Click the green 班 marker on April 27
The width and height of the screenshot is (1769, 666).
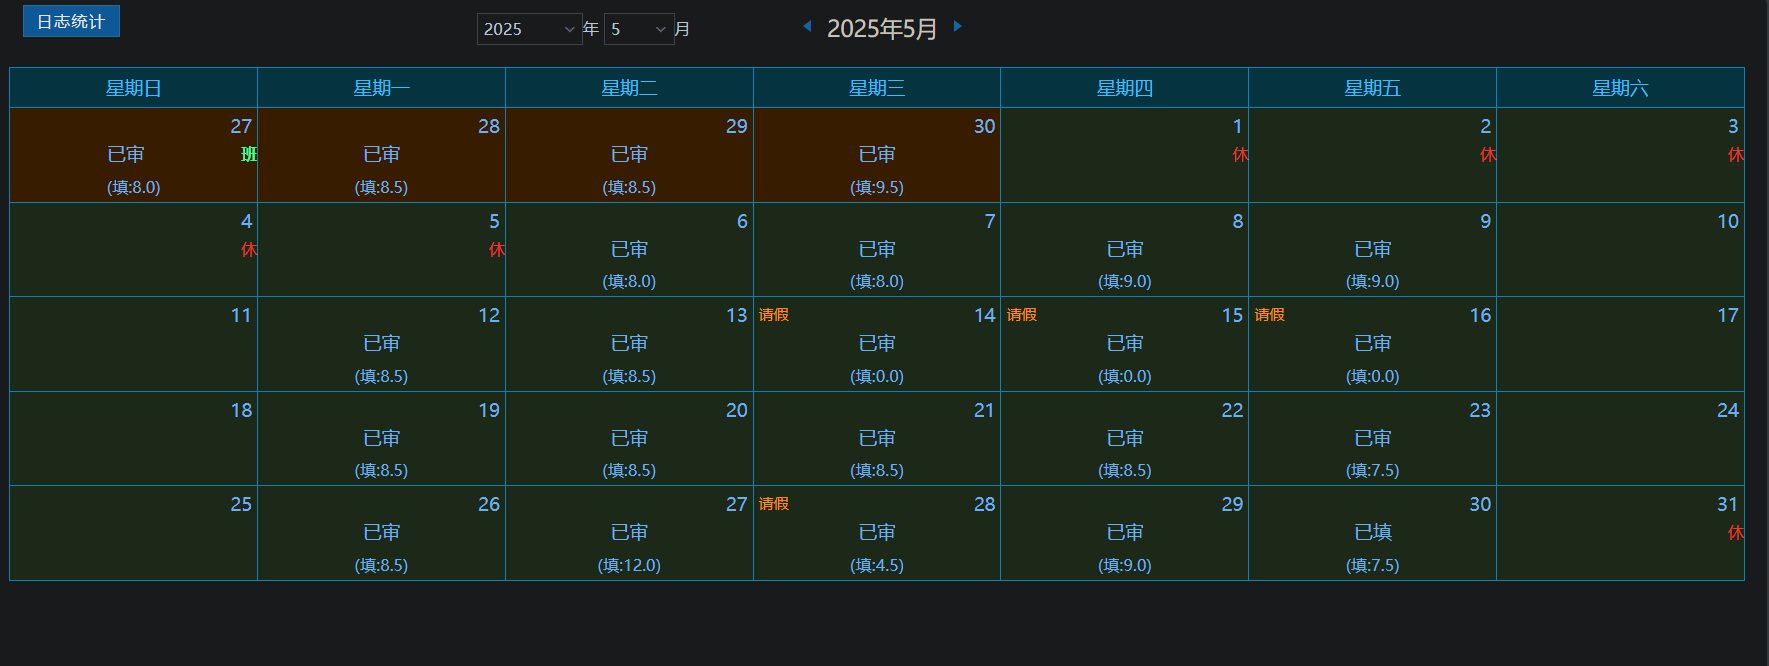249,154
